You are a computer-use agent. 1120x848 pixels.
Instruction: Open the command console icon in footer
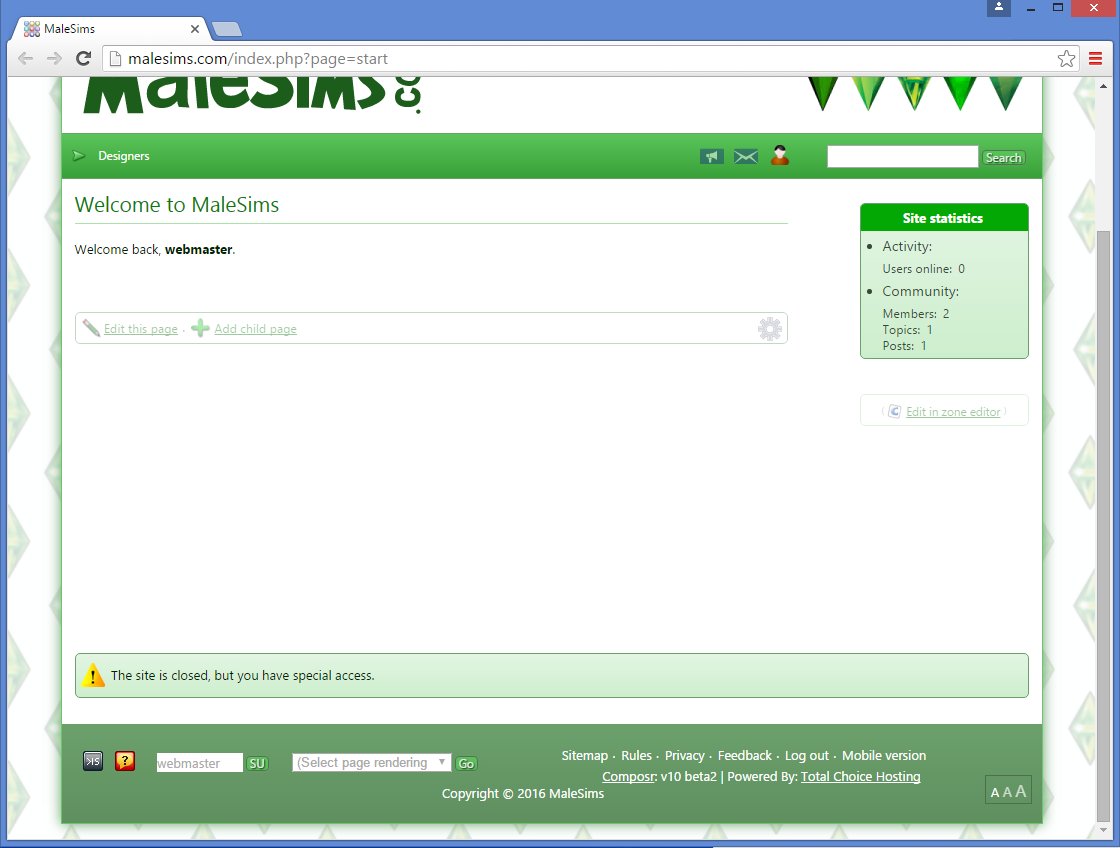(x=93, y=762)
